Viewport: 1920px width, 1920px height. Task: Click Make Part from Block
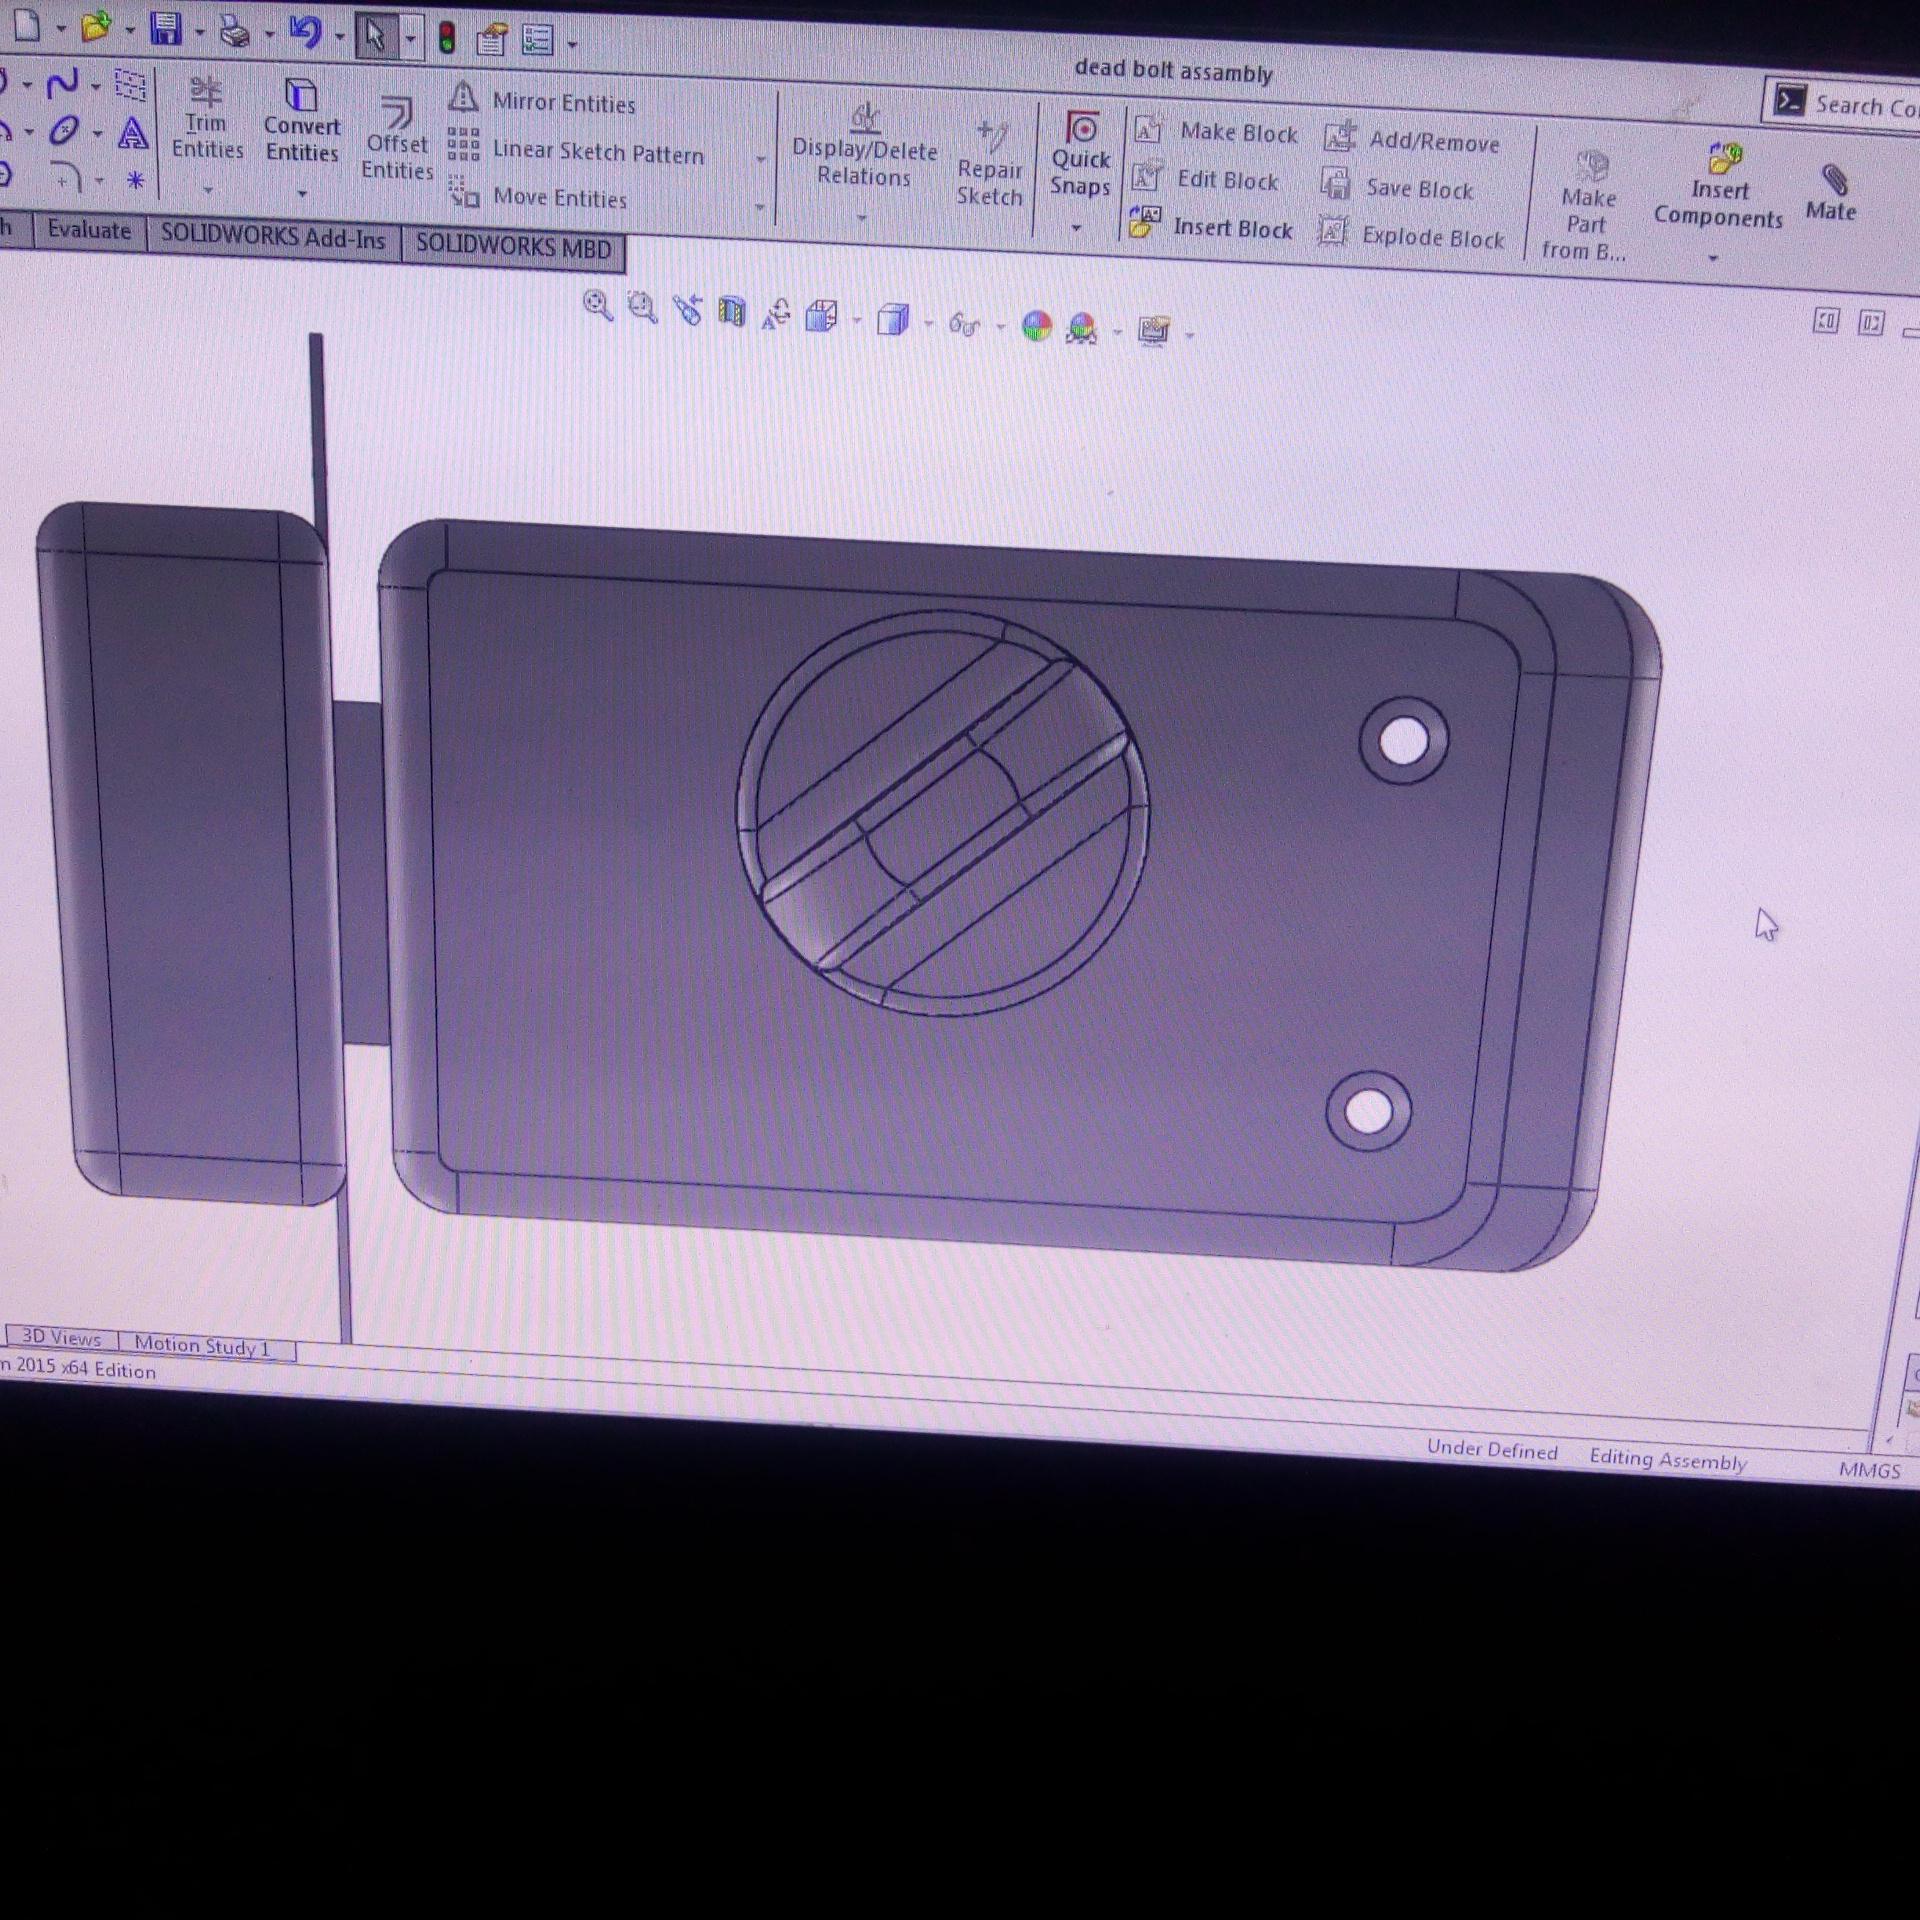(1585, 207)
